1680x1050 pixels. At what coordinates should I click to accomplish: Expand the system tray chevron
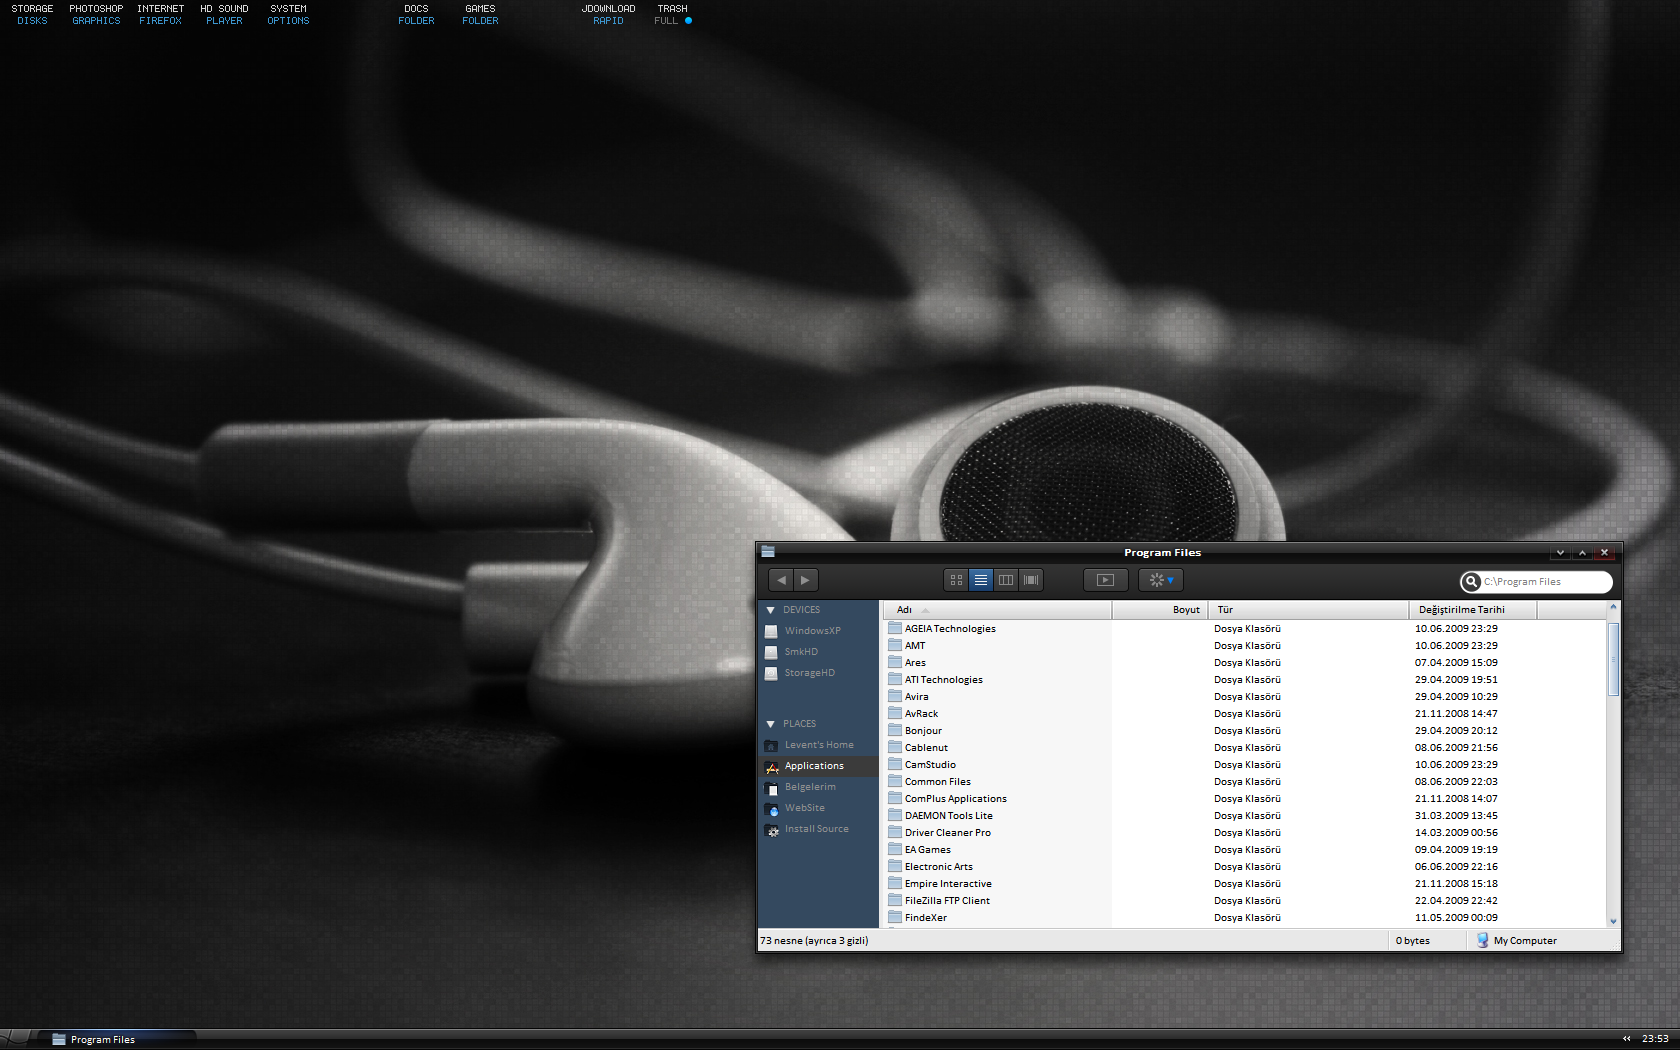click(1626, 1039)
